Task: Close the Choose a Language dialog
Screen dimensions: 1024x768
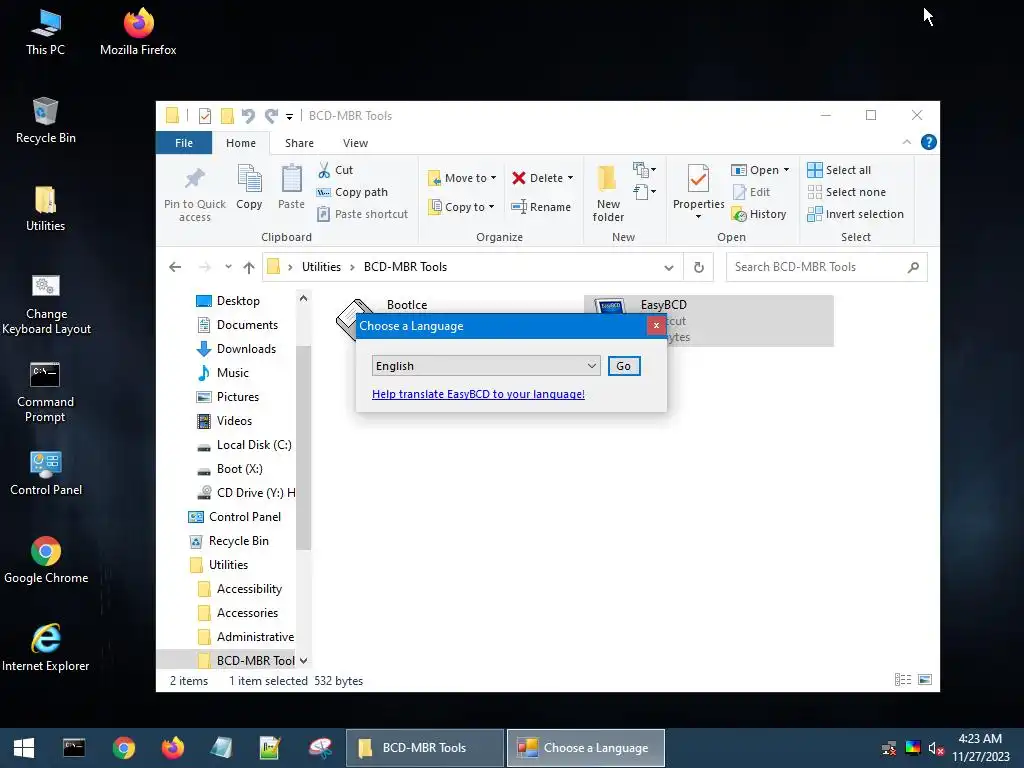Action: pyautogui.click(x=656, y=325)
